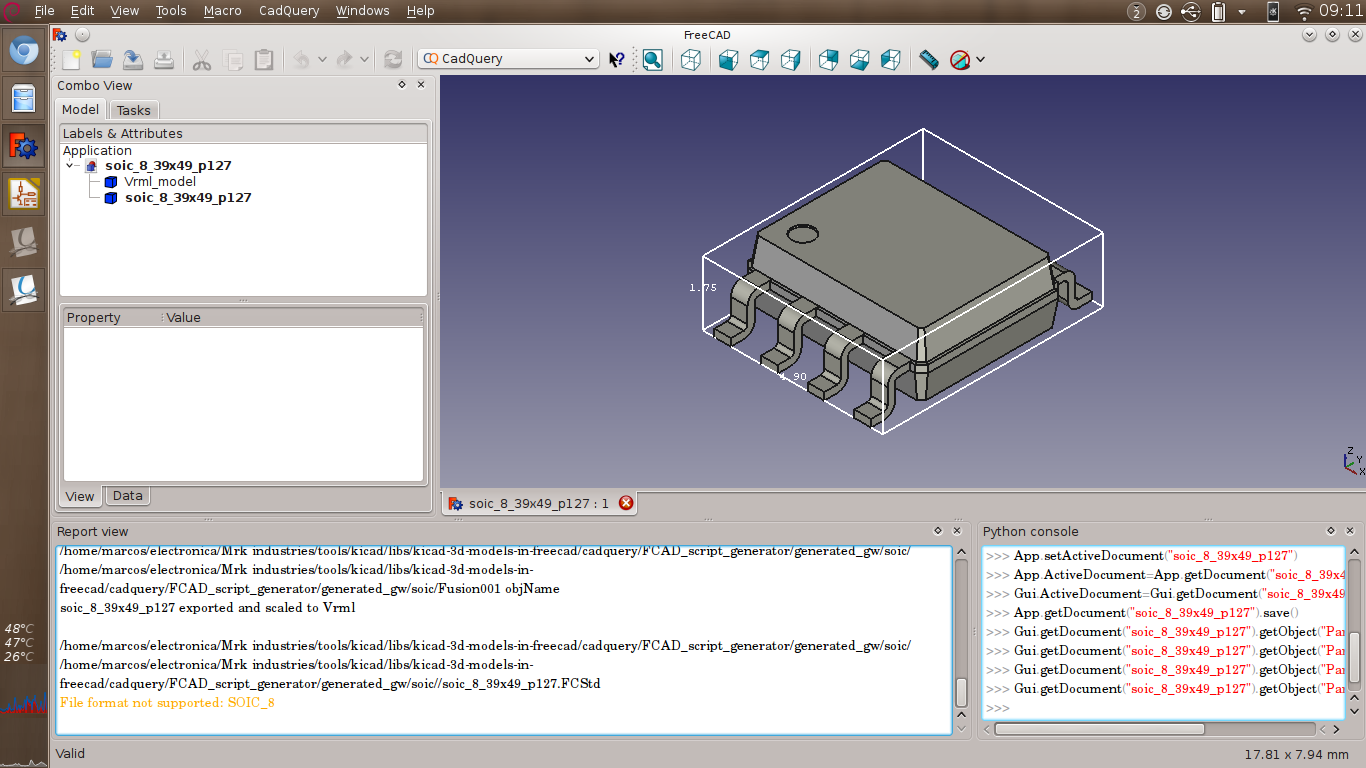Toggle floating for the Python console panel
This screenshot has width=1366, height=768.
tap(1331, 531)
